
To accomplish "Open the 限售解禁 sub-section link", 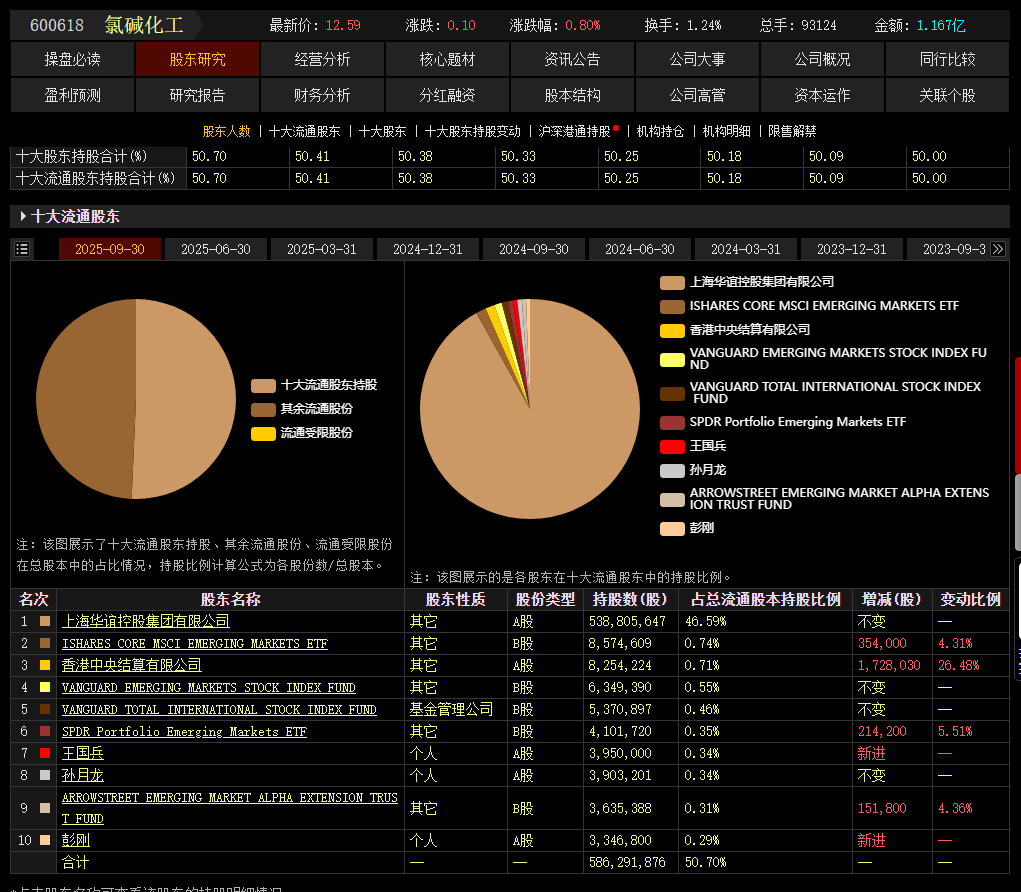I will point(792,132).
